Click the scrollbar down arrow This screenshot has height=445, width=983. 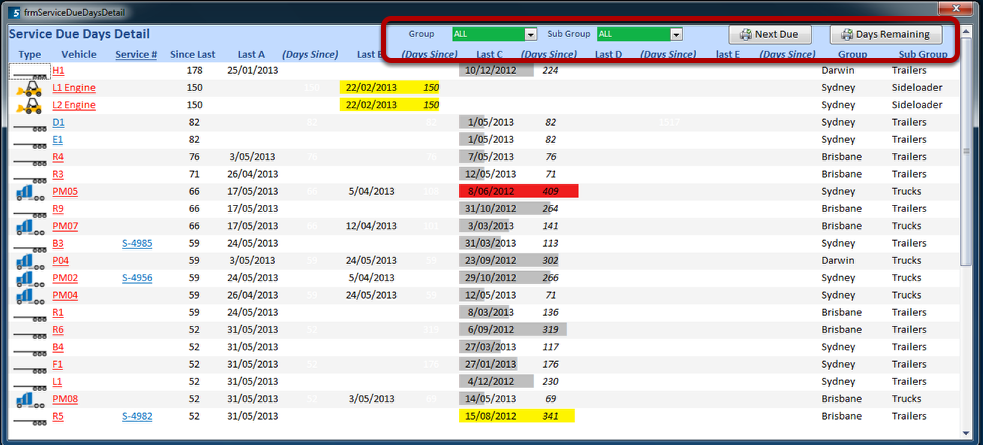(965, 432)
